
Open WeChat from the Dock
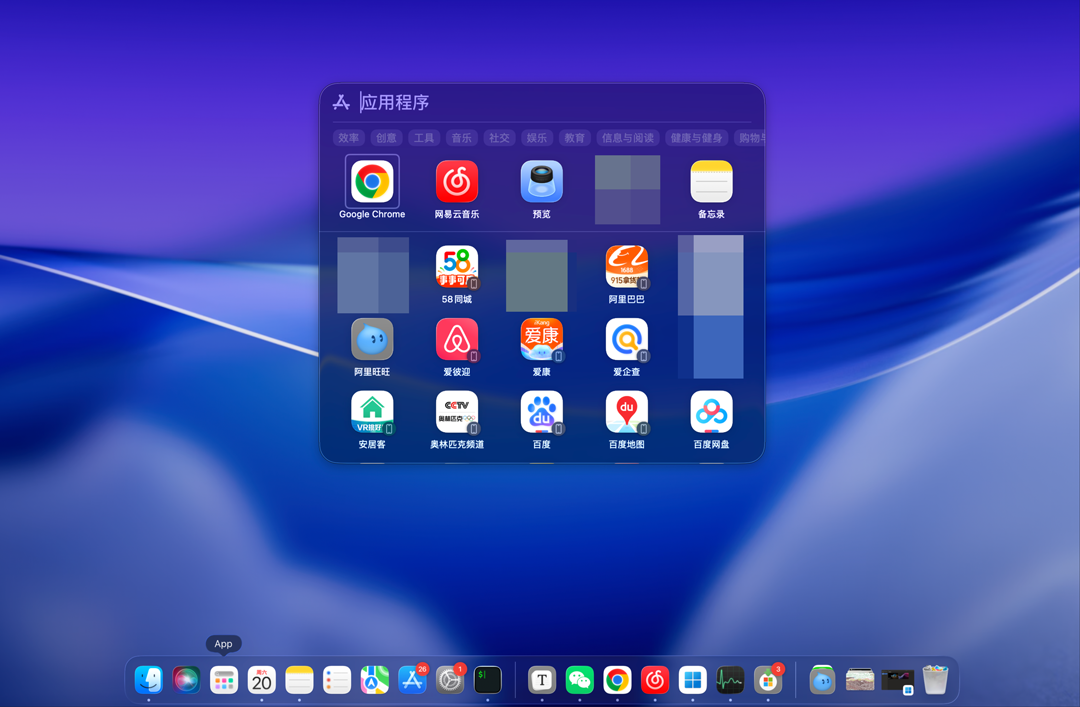pyautogui.click(x=580, y=680)
